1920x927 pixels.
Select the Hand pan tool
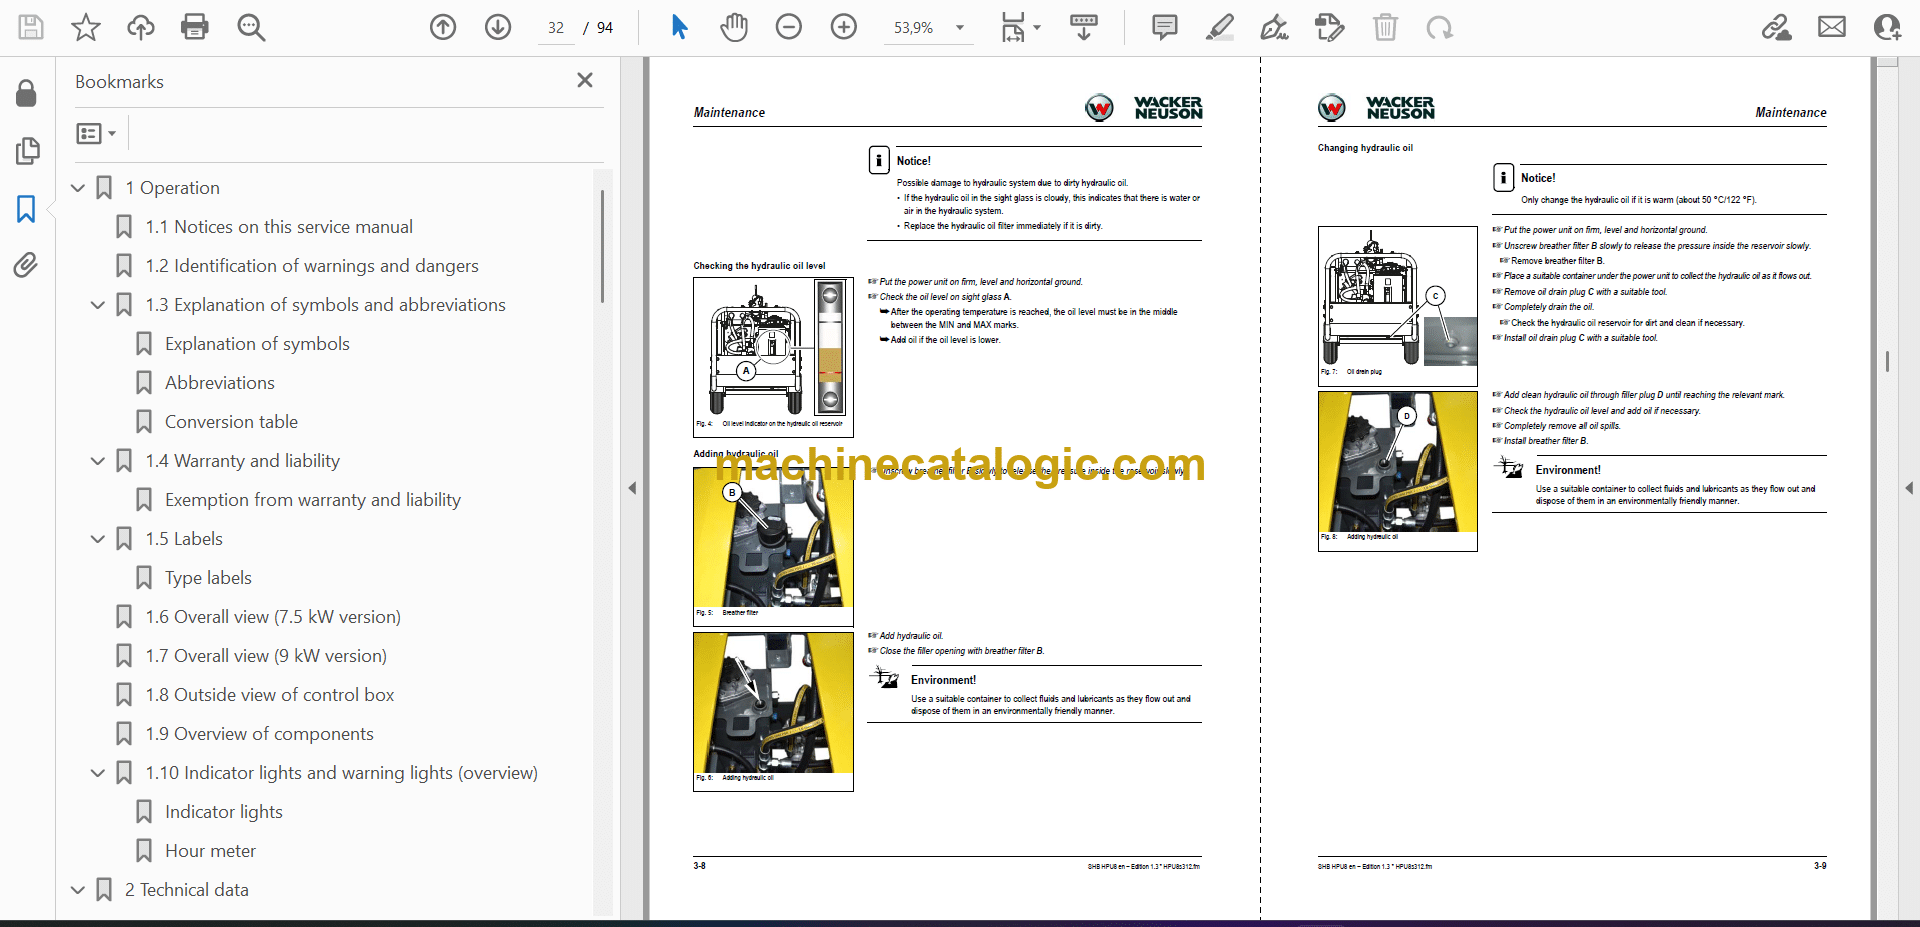pos(734,27)
